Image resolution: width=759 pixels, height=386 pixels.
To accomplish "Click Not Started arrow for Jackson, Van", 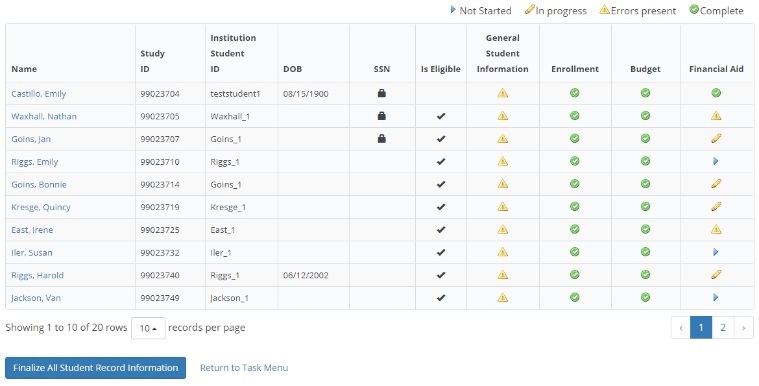I will click(716, 297).
